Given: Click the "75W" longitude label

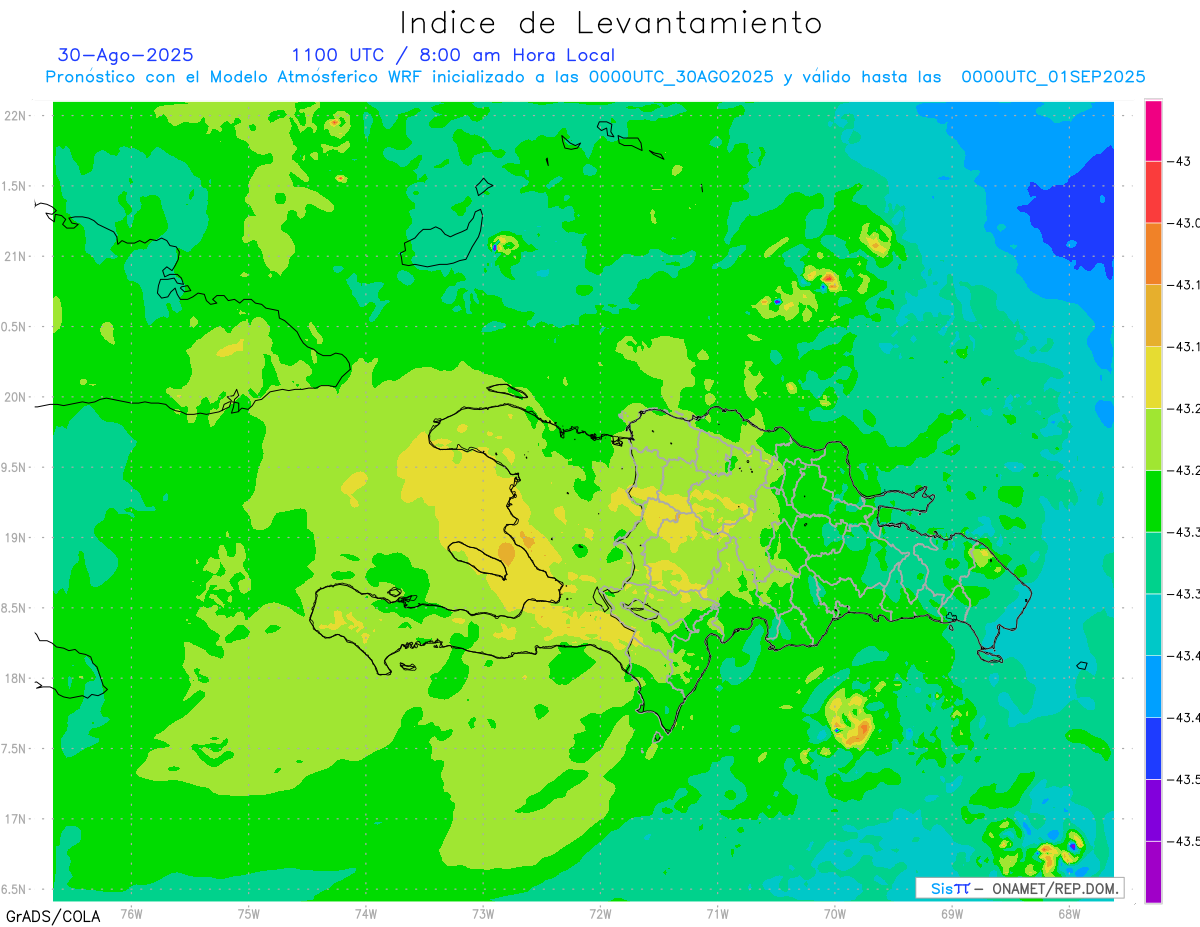Looking at the screenshot, I should pyautogui.click(x=248, y=913).
